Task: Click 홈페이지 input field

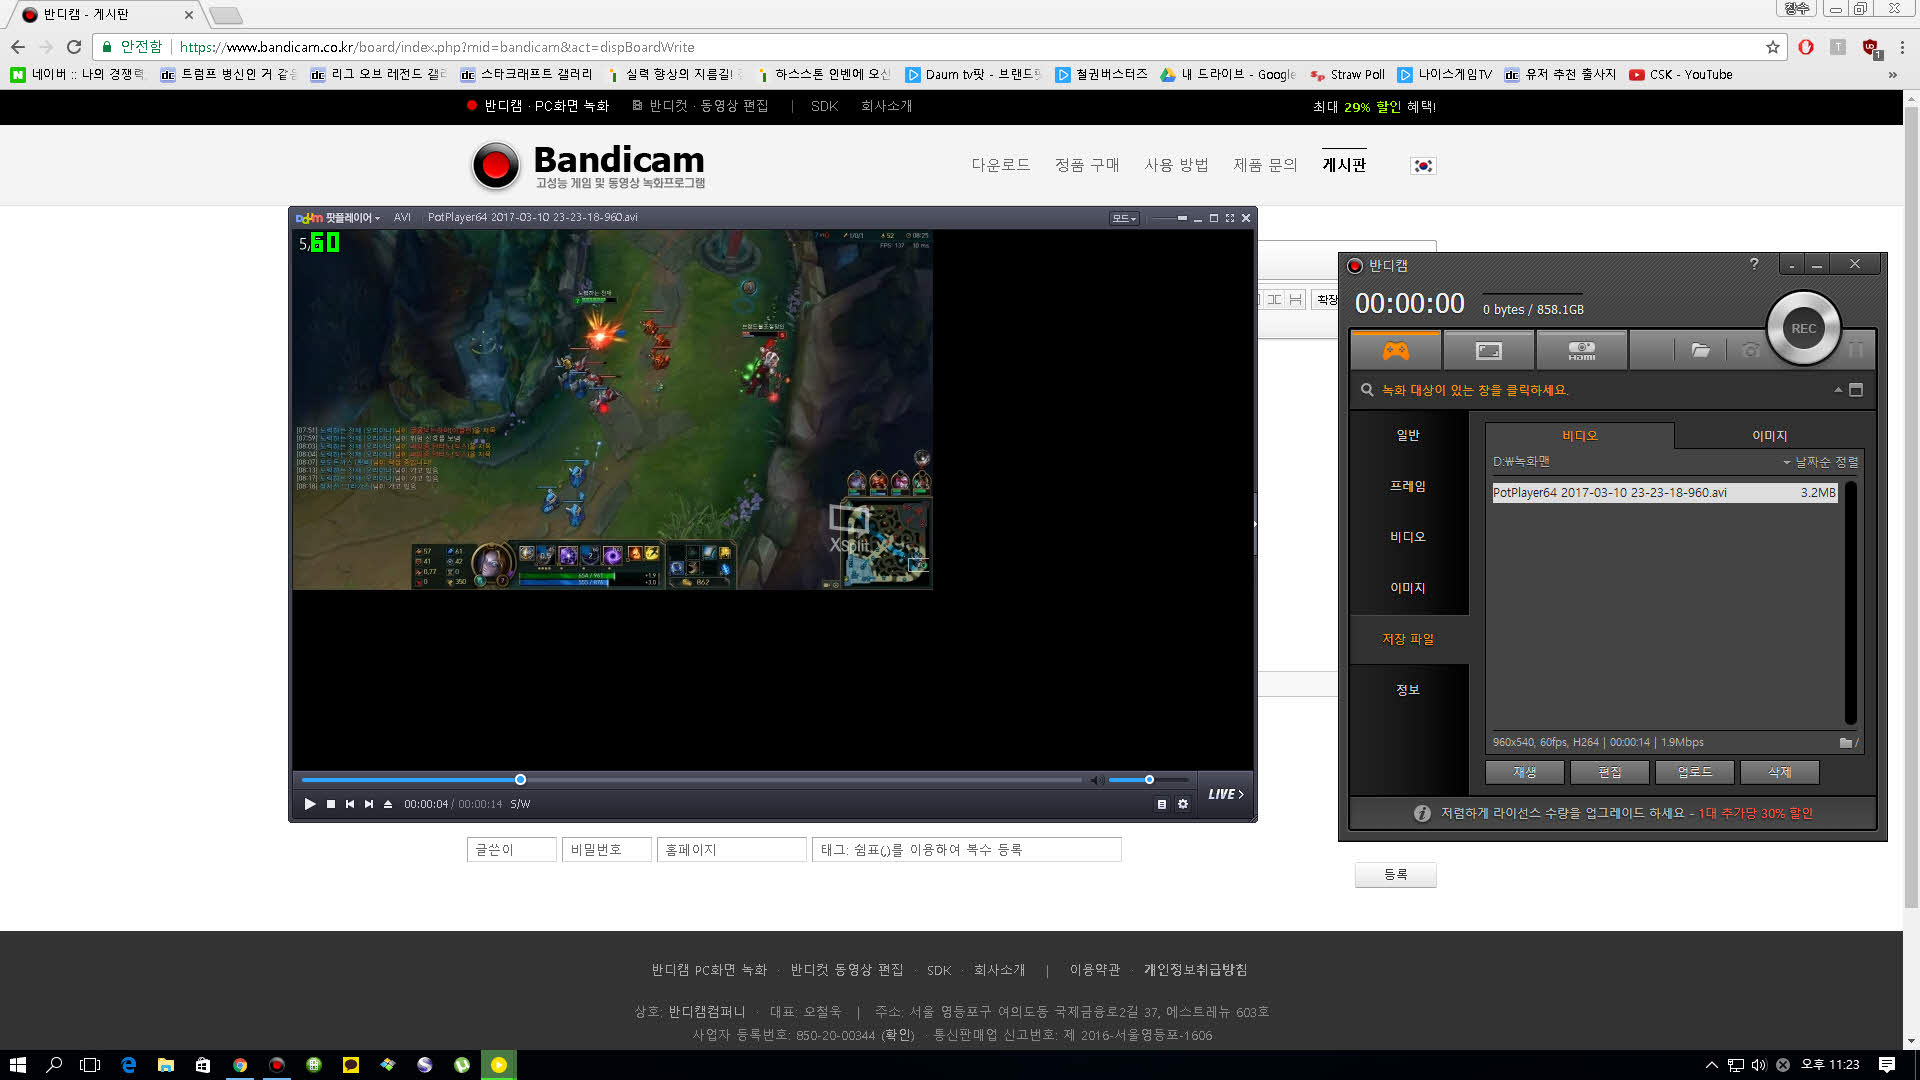Action: tap(732, 849)
